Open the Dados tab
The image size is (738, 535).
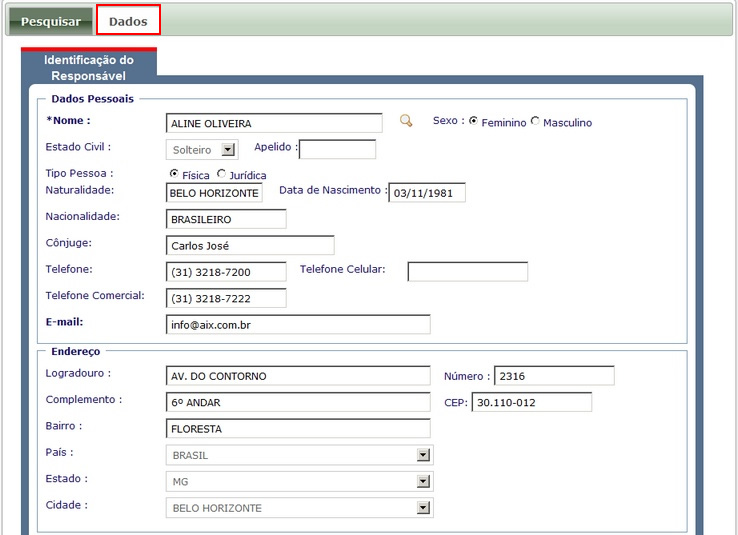[x=128, y=21]
